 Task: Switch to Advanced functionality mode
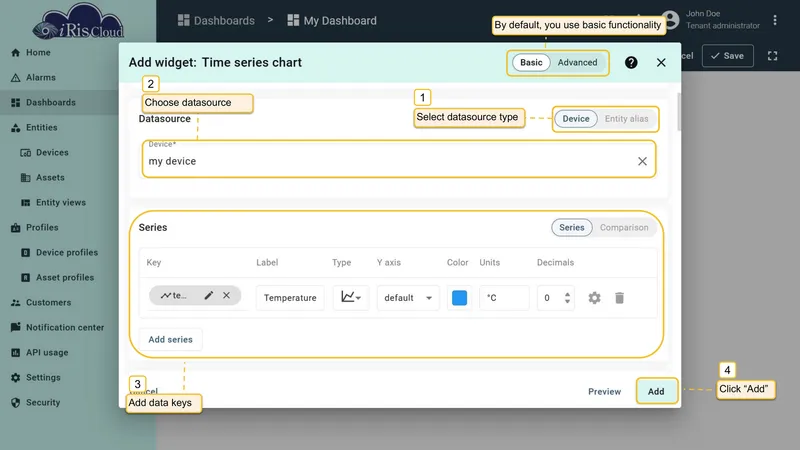577,62
